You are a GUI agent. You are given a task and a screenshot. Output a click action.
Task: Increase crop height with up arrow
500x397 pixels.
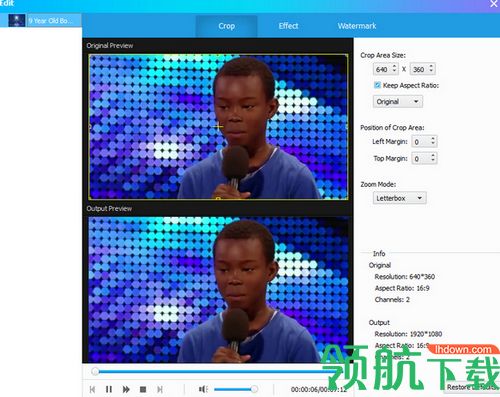click(431, 66)
